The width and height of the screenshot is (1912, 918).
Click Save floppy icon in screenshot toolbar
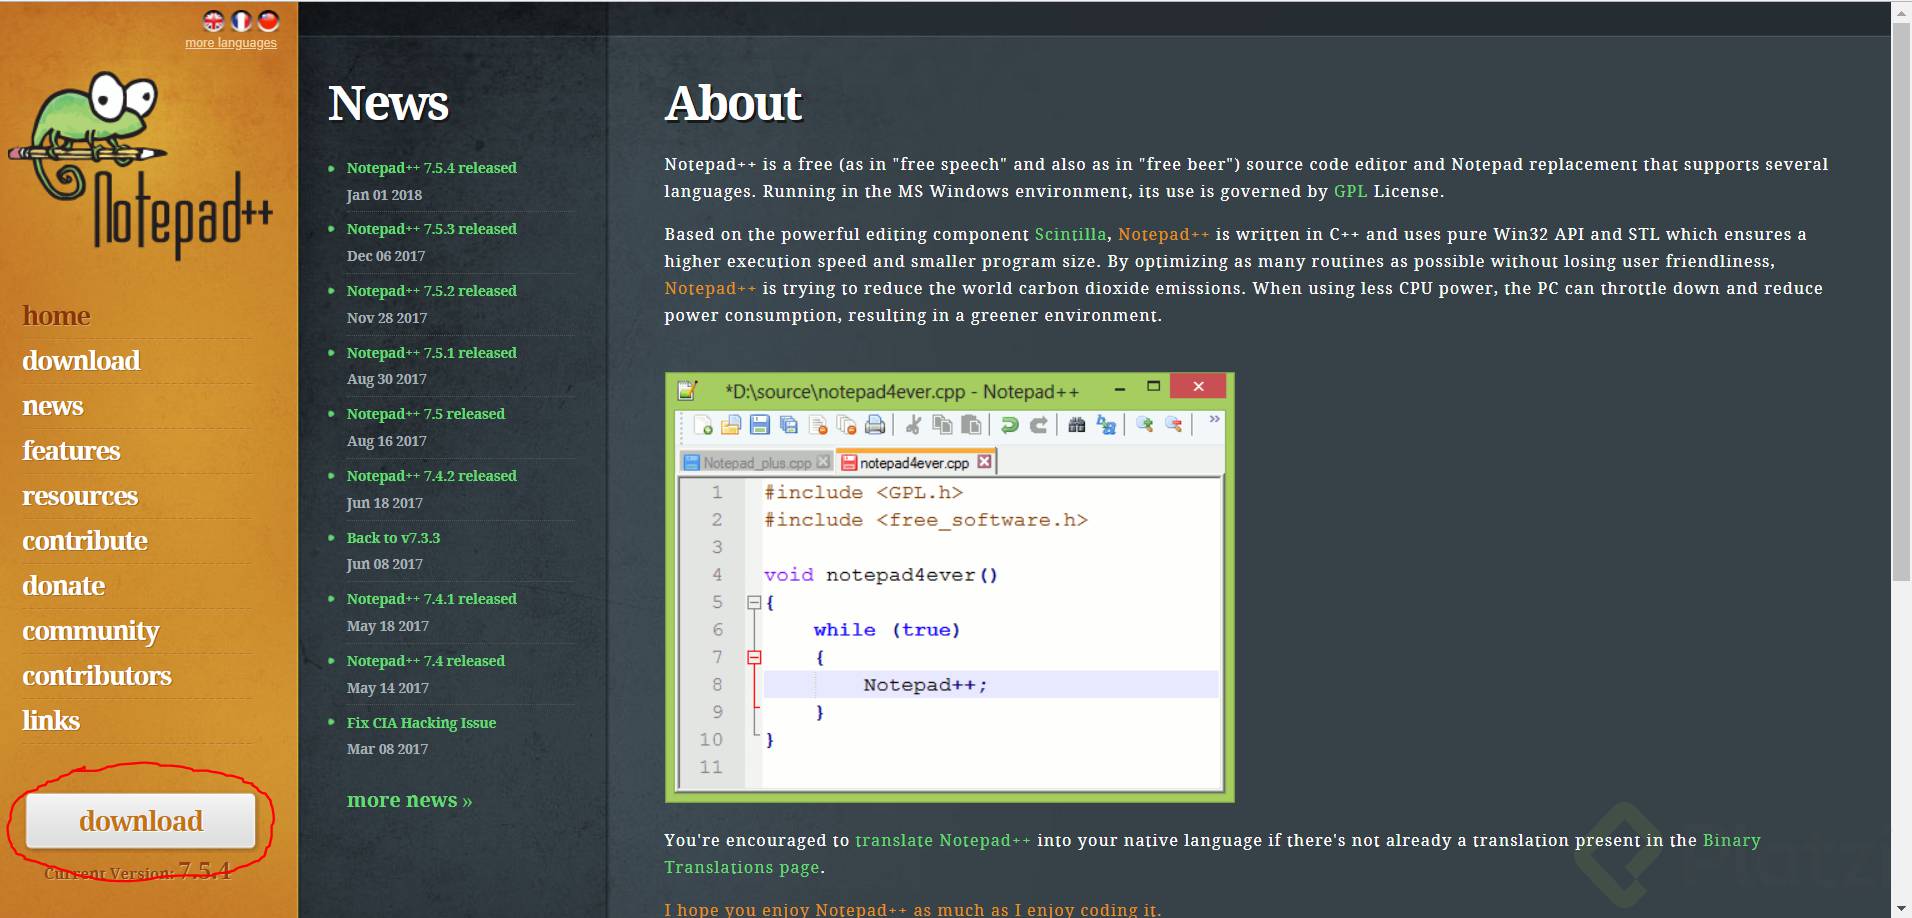point(760,425)
